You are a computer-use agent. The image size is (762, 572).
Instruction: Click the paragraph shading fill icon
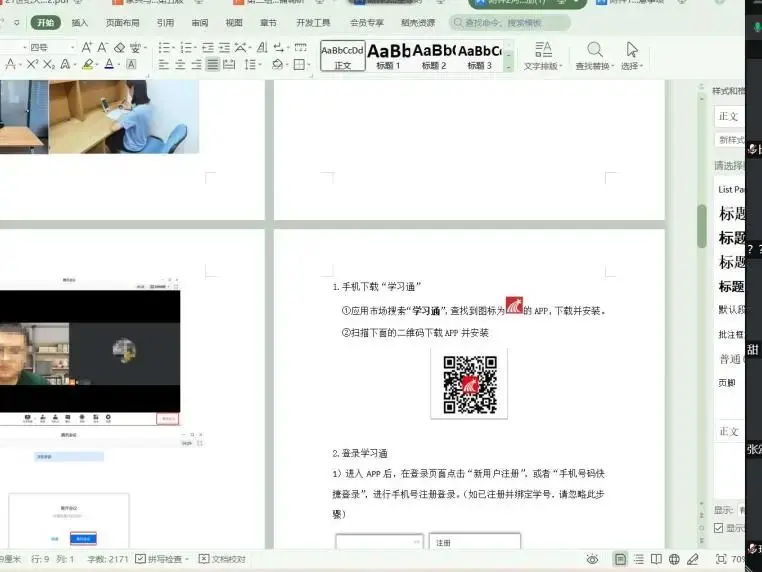pyautogui.click(x=277, y=64)
